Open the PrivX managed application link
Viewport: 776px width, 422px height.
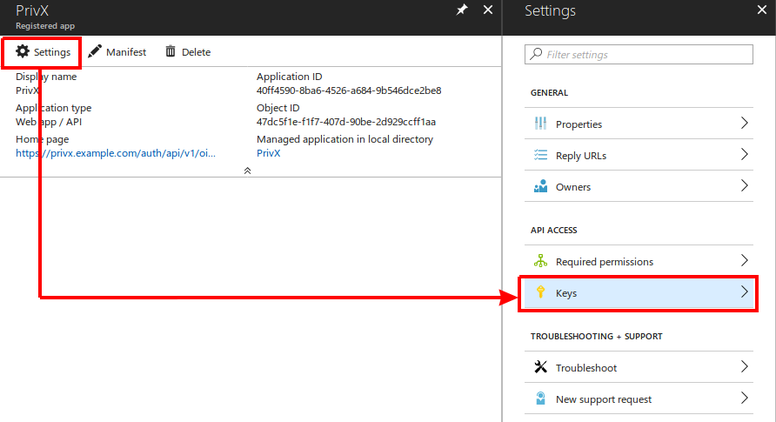coord(268,153)
